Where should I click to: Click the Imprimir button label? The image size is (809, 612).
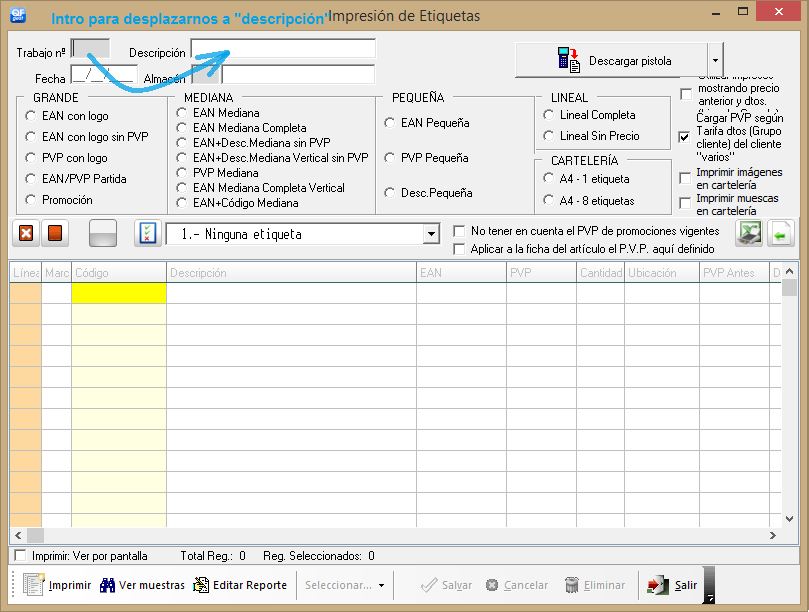click(70, 585)
